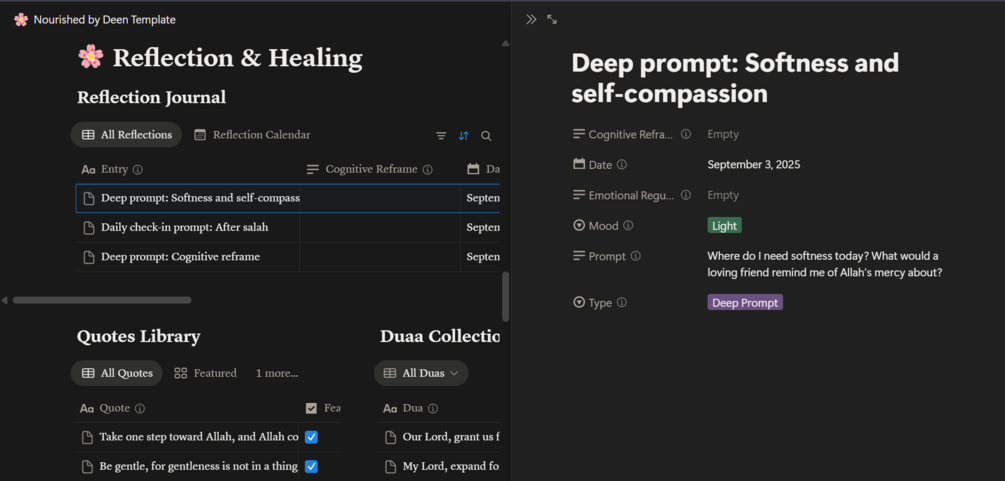Open the entry as full page
This screenshot has width=1005, height=481.
click(x=552, y=19)
